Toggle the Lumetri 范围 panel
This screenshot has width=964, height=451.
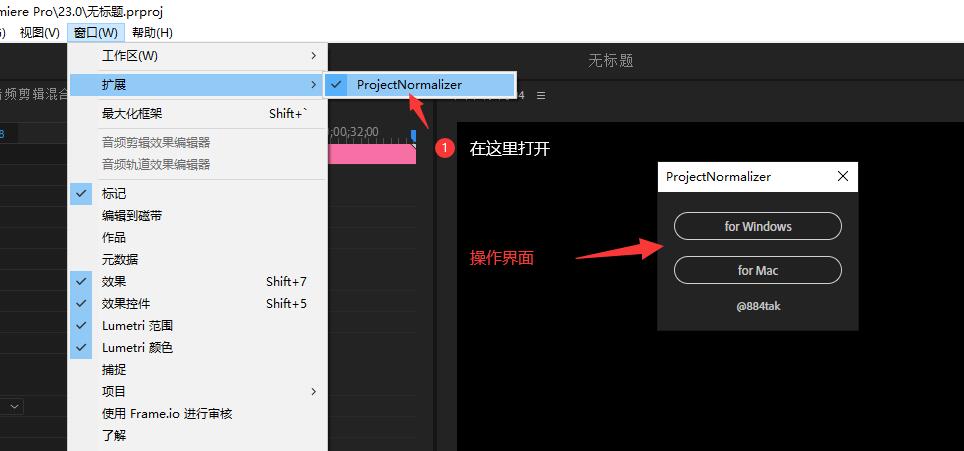(x=198, y=326)
